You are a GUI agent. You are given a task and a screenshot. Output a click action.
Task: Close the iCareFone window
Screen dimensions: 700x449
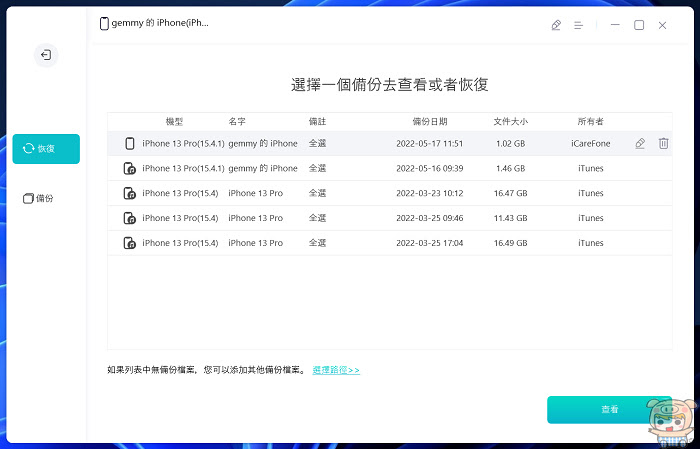(662, 25)
